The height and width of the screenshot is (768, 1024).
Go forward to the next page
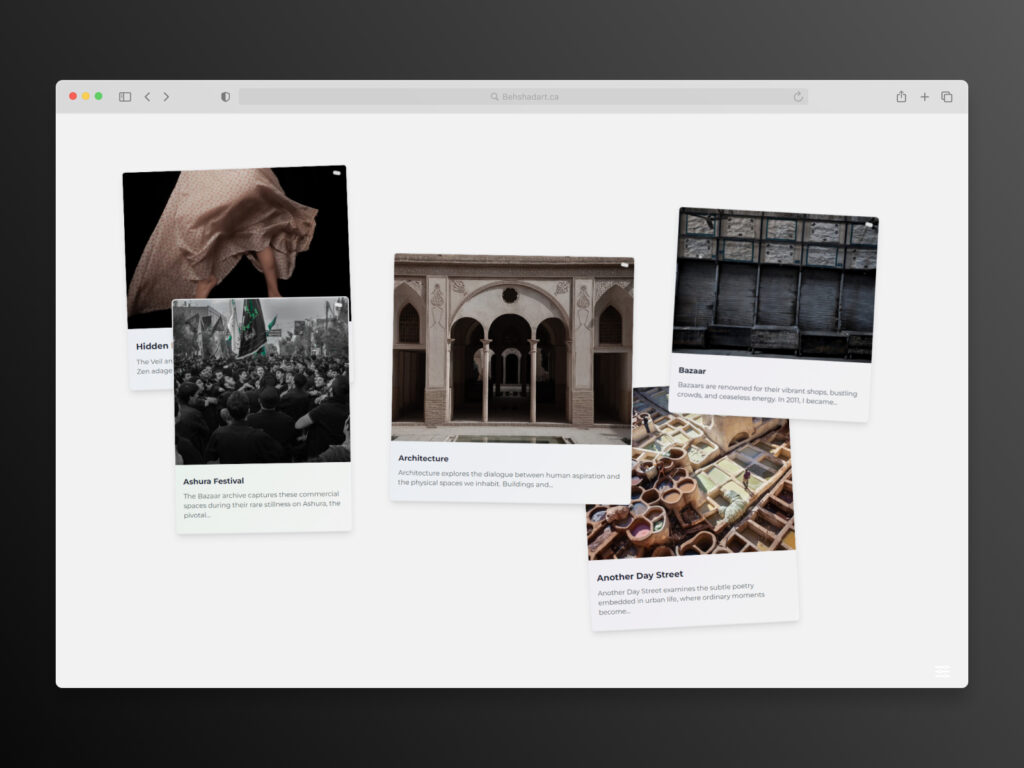[166, 97]
